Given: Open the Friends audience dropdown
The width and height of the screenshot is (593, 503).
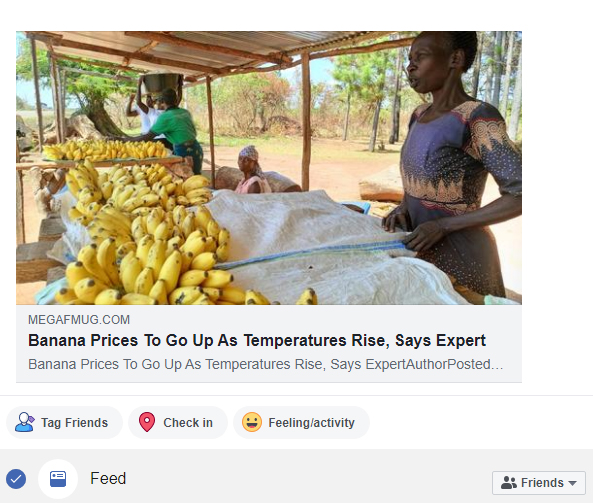Looking at the screenshot, I should click(539, 483).
